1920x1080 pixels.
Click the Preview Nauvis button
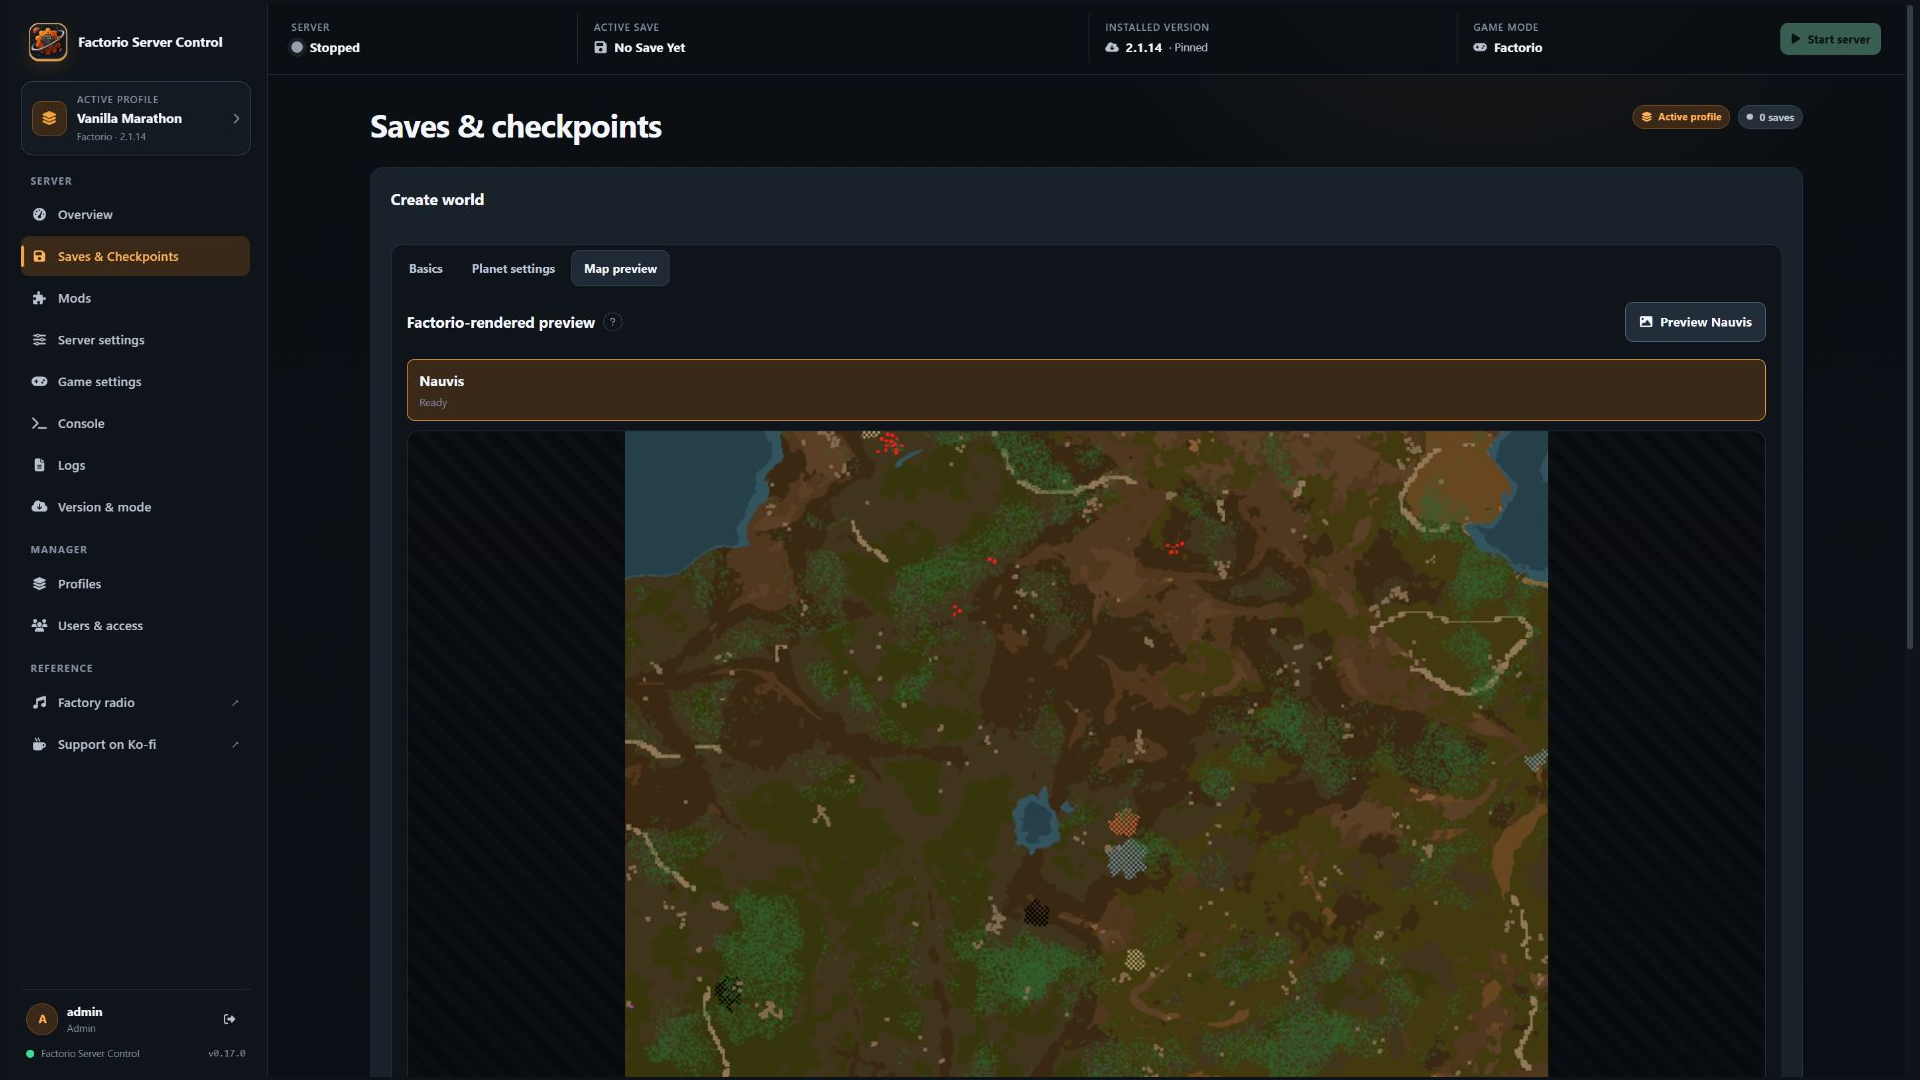coord(1695,322)
